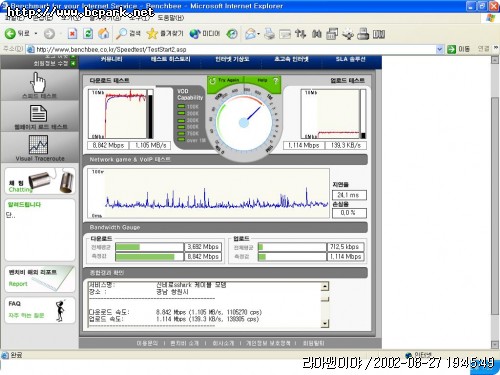Click the 이용문의 footer link
This screenshot has height=375, width=500.
tap(147, 343)
